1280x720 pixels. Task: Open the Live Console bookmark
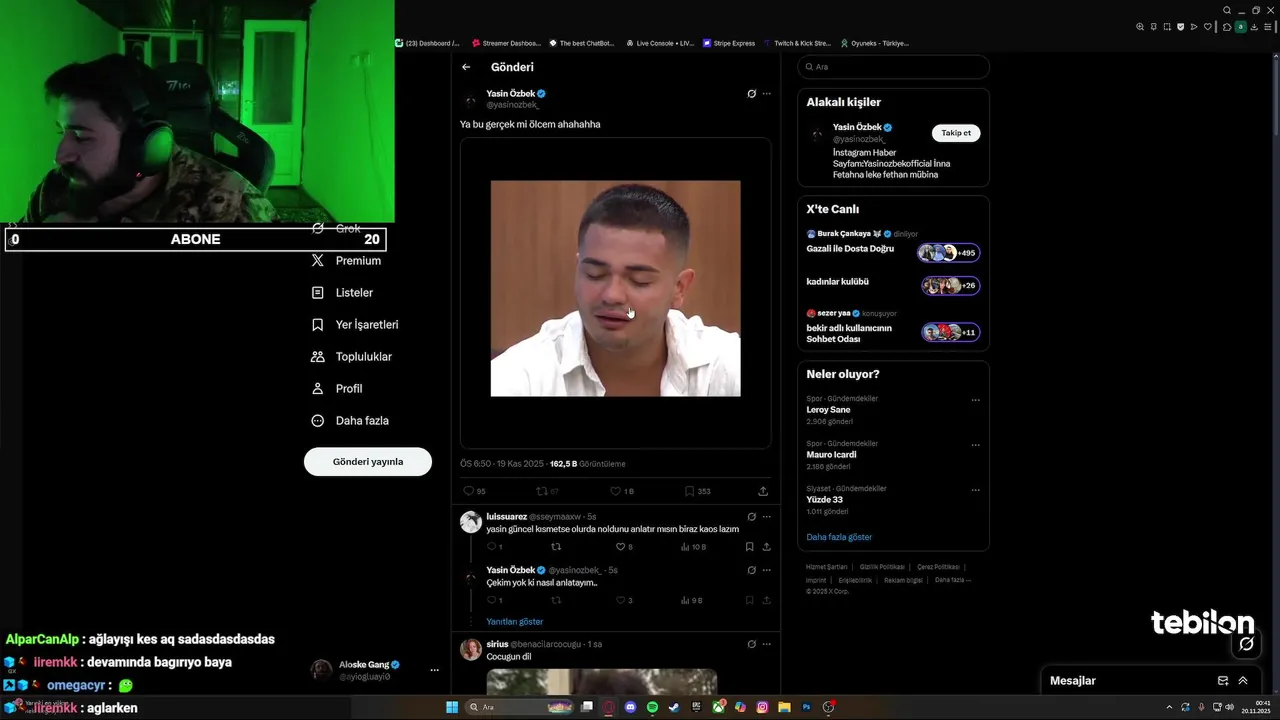coord(660,43)
